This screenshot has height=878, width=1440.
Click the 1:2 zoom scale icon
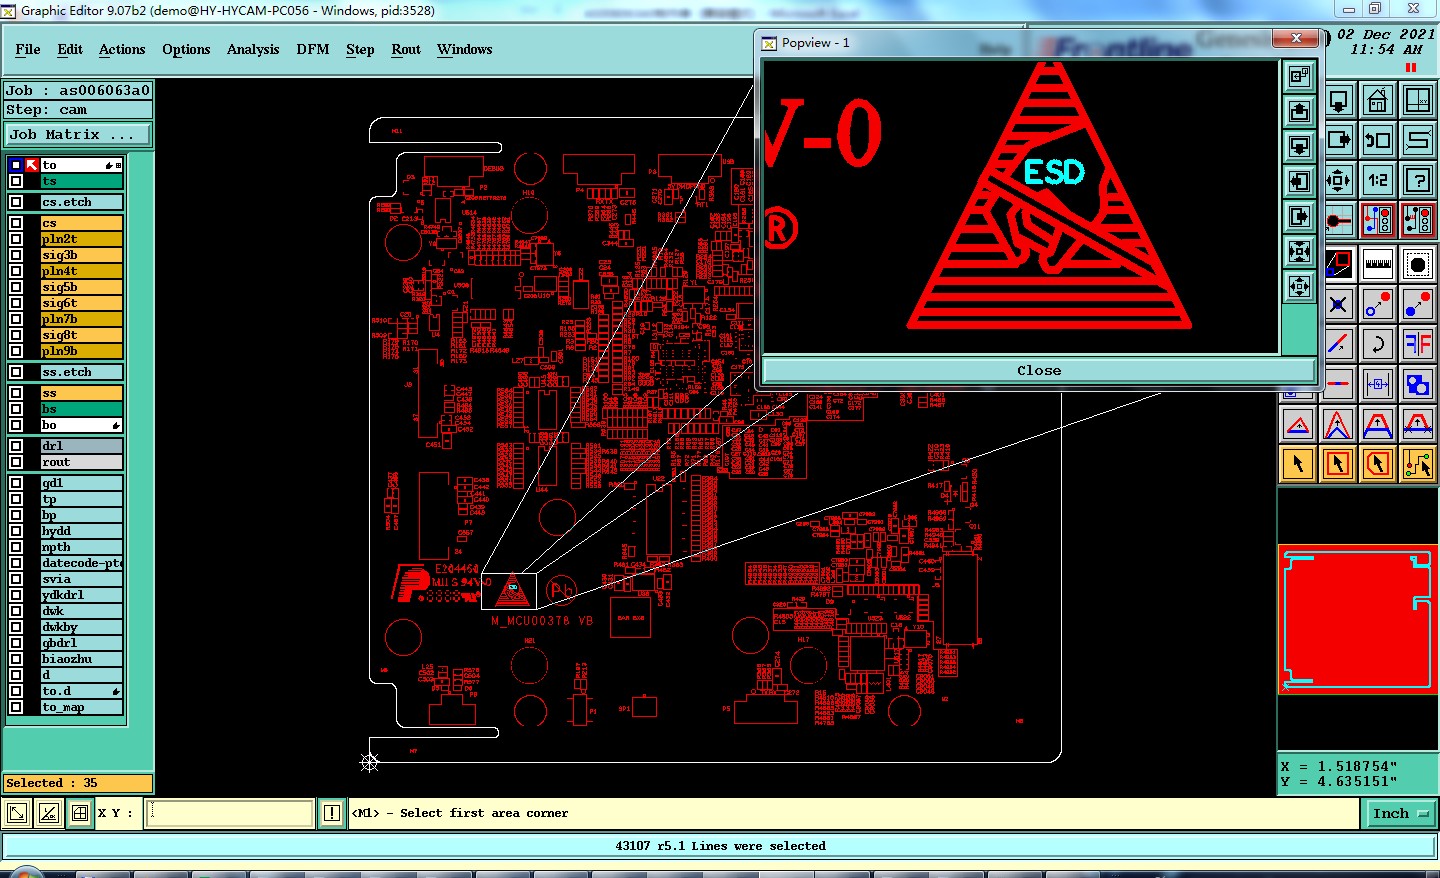(x=1378, y=180)
